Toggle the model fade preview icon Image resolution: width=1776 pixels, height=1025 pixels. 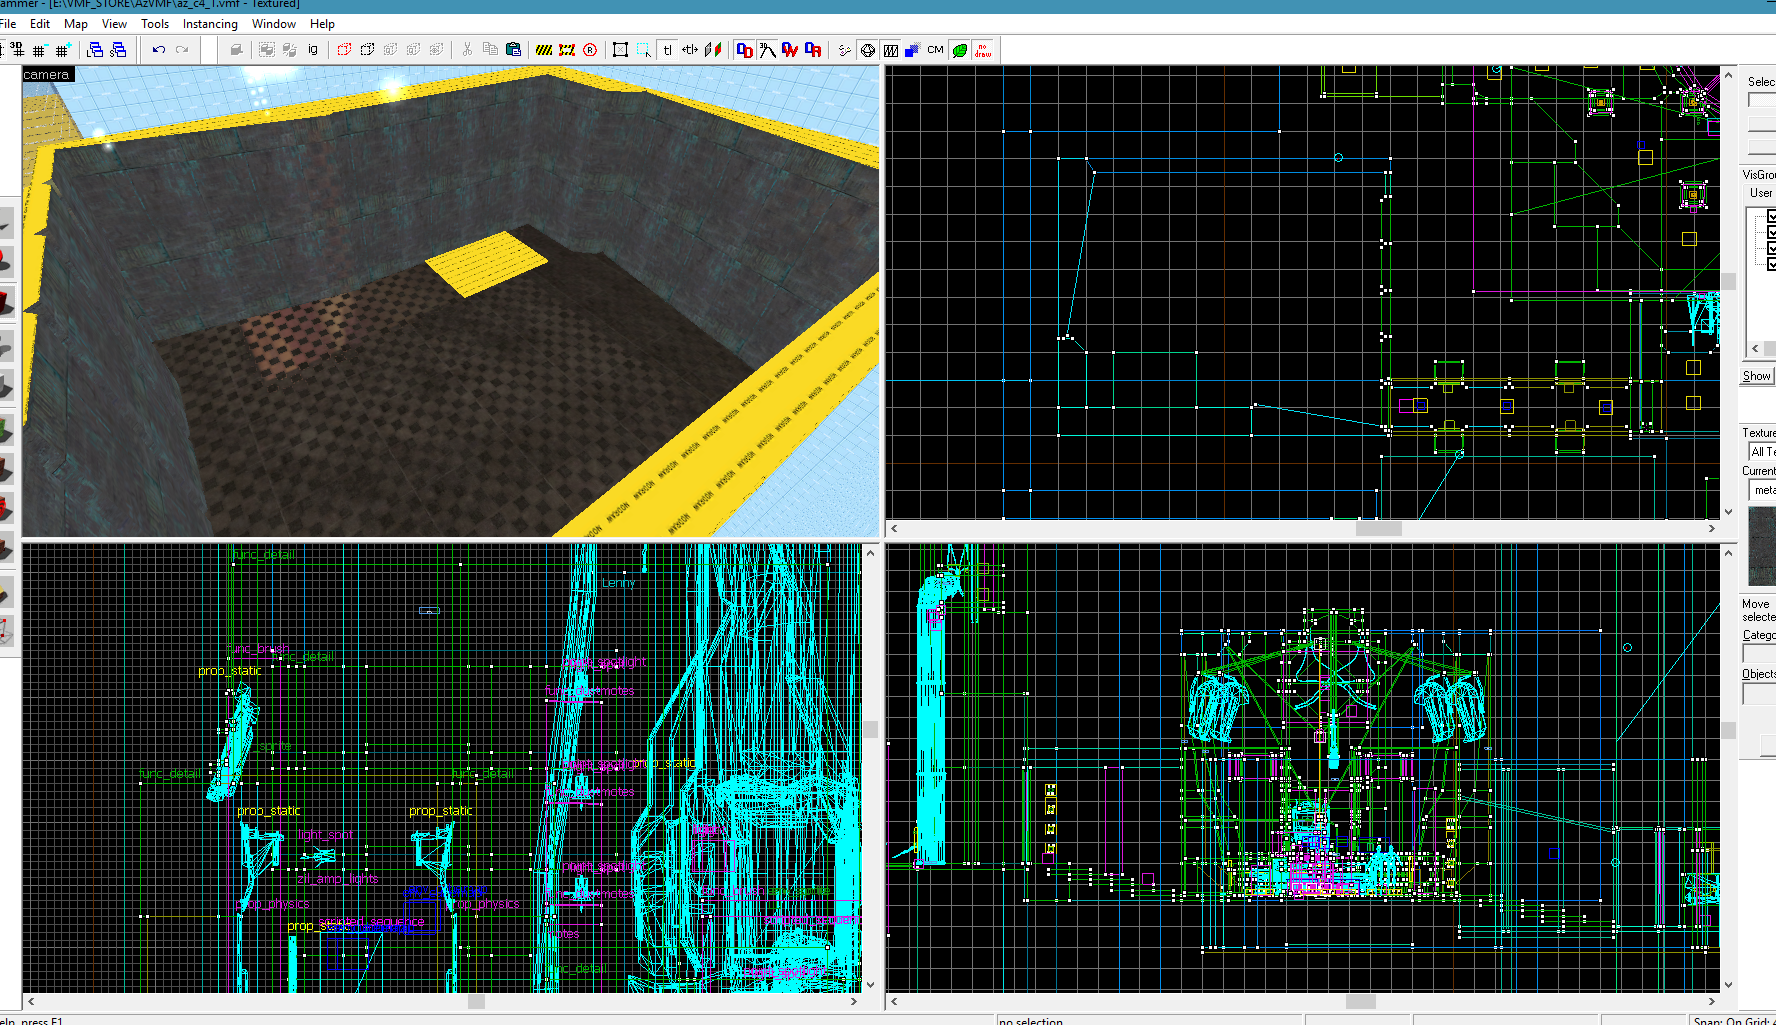click(890, 50)
